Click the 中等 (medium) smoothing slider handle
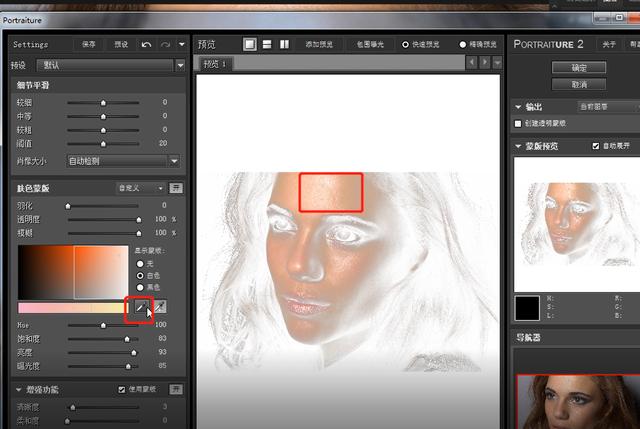The width and height of the screenshot is (640, 429). [103, 116]
